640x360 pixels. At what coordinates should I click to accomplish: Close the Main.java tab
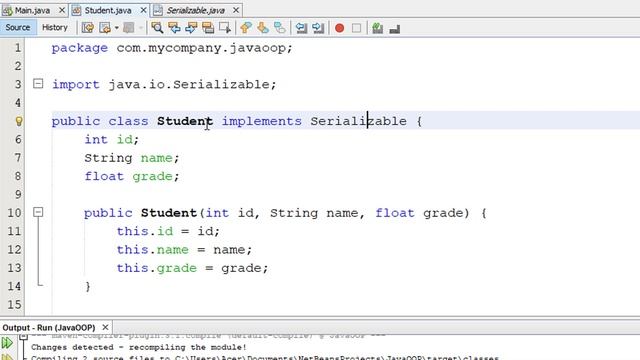[x=62, y=11]
